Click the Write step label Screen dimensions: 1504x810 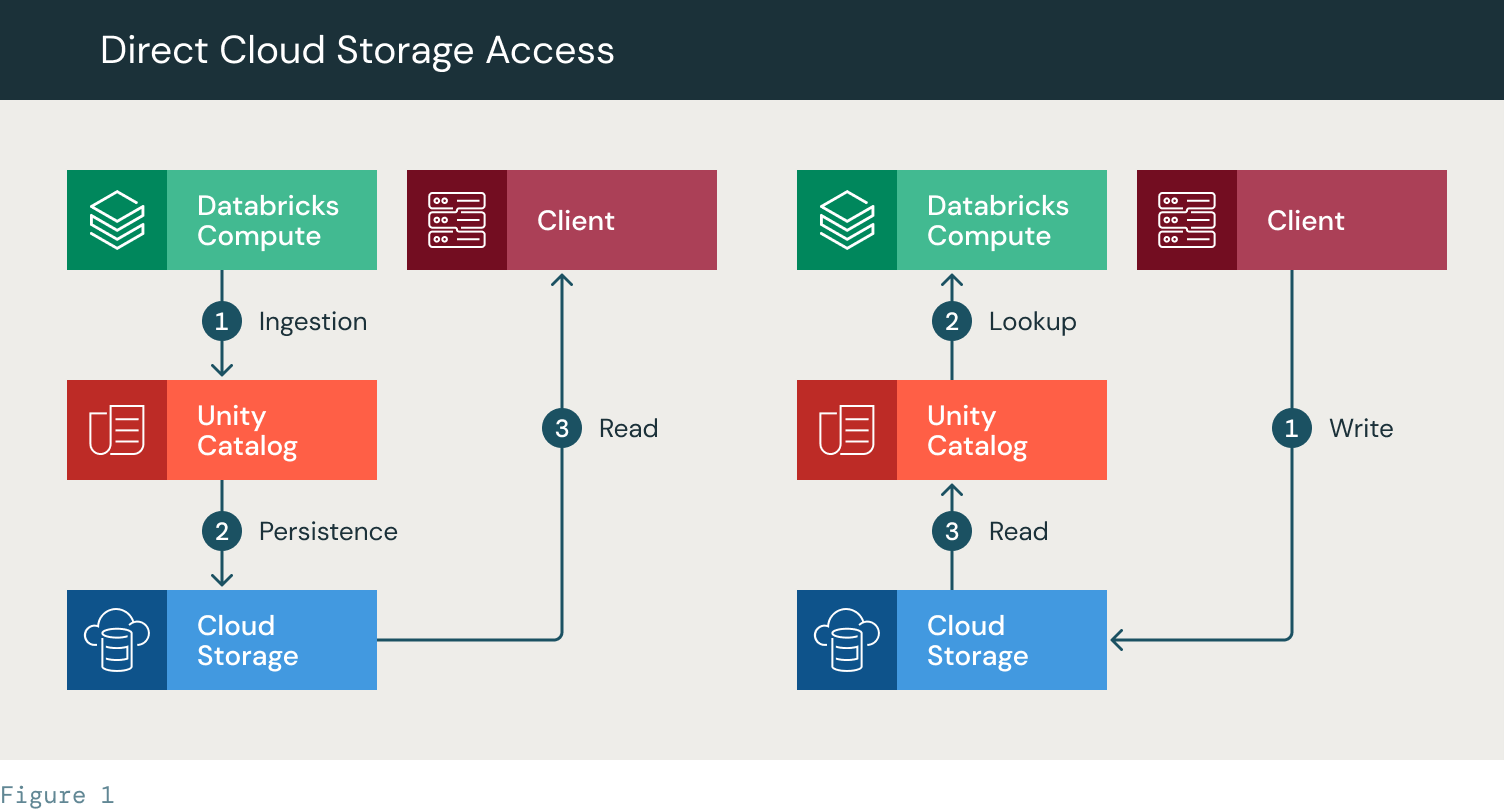(1361, 429)
